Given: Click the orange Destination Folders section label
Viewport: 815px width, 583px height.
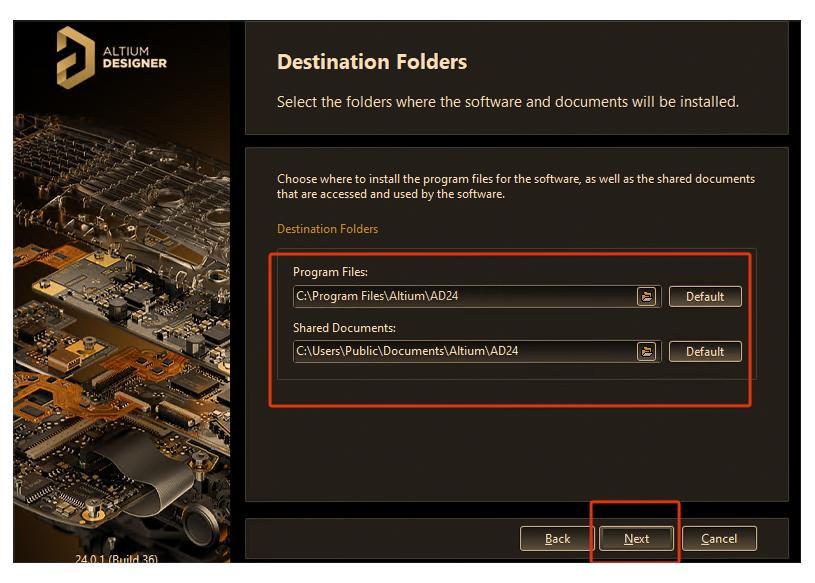Looking at the screenshot, I should [327, 229].
